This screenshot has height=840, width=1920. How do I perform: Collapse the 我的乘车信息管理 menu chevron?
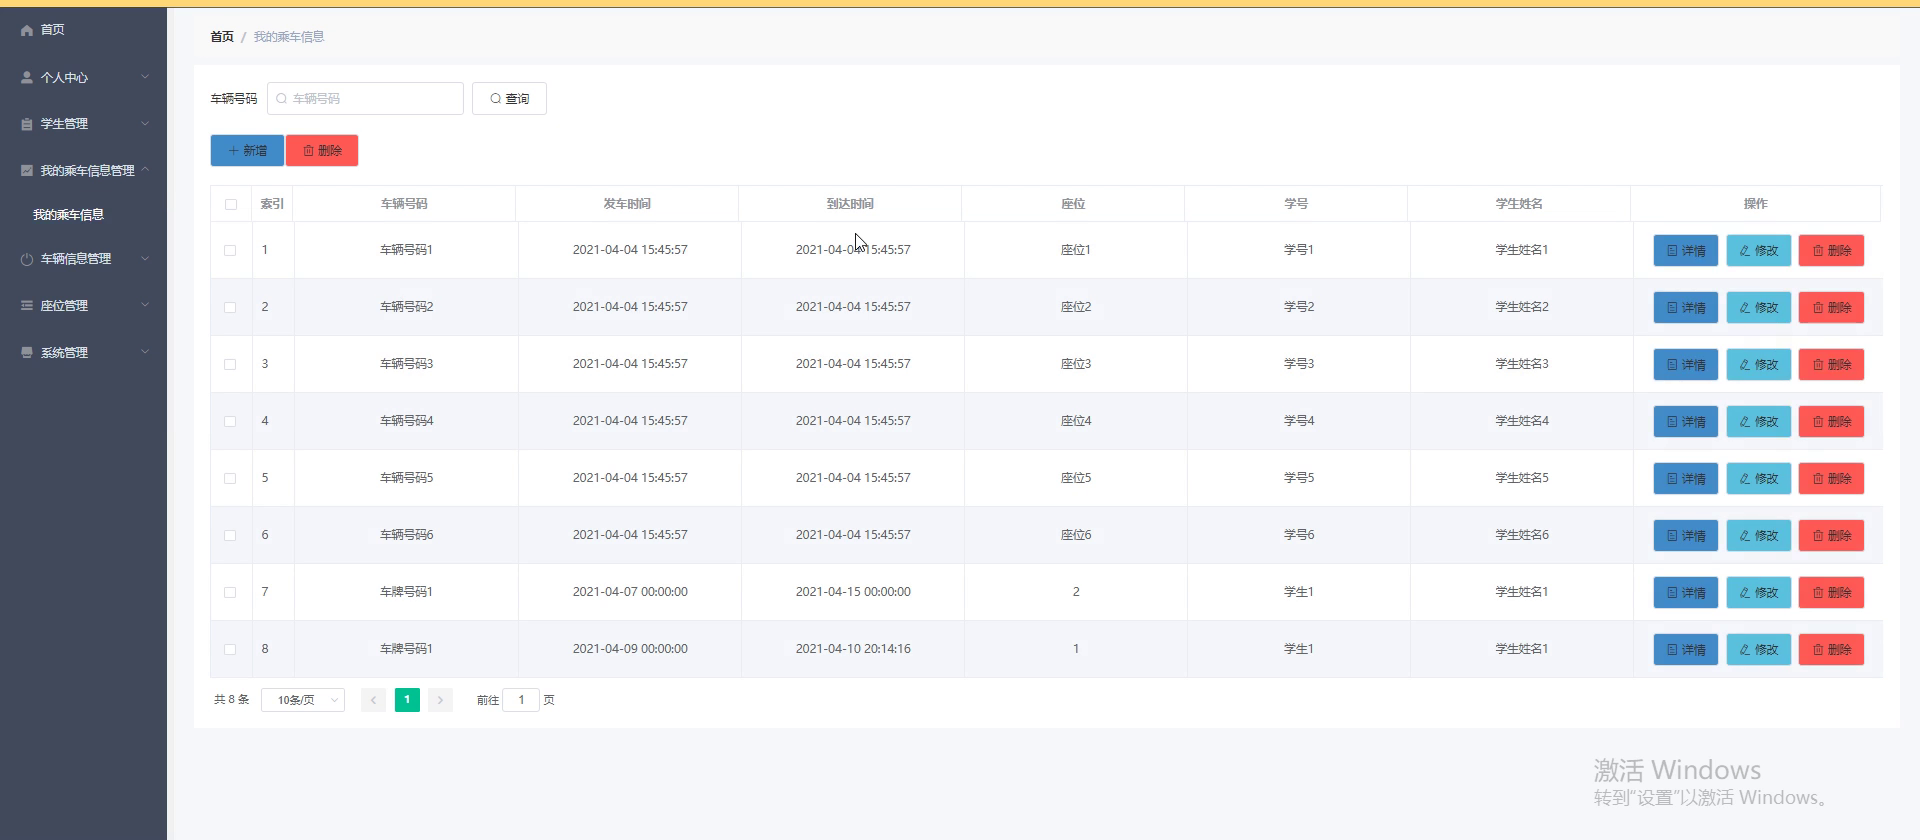(145, 170)
